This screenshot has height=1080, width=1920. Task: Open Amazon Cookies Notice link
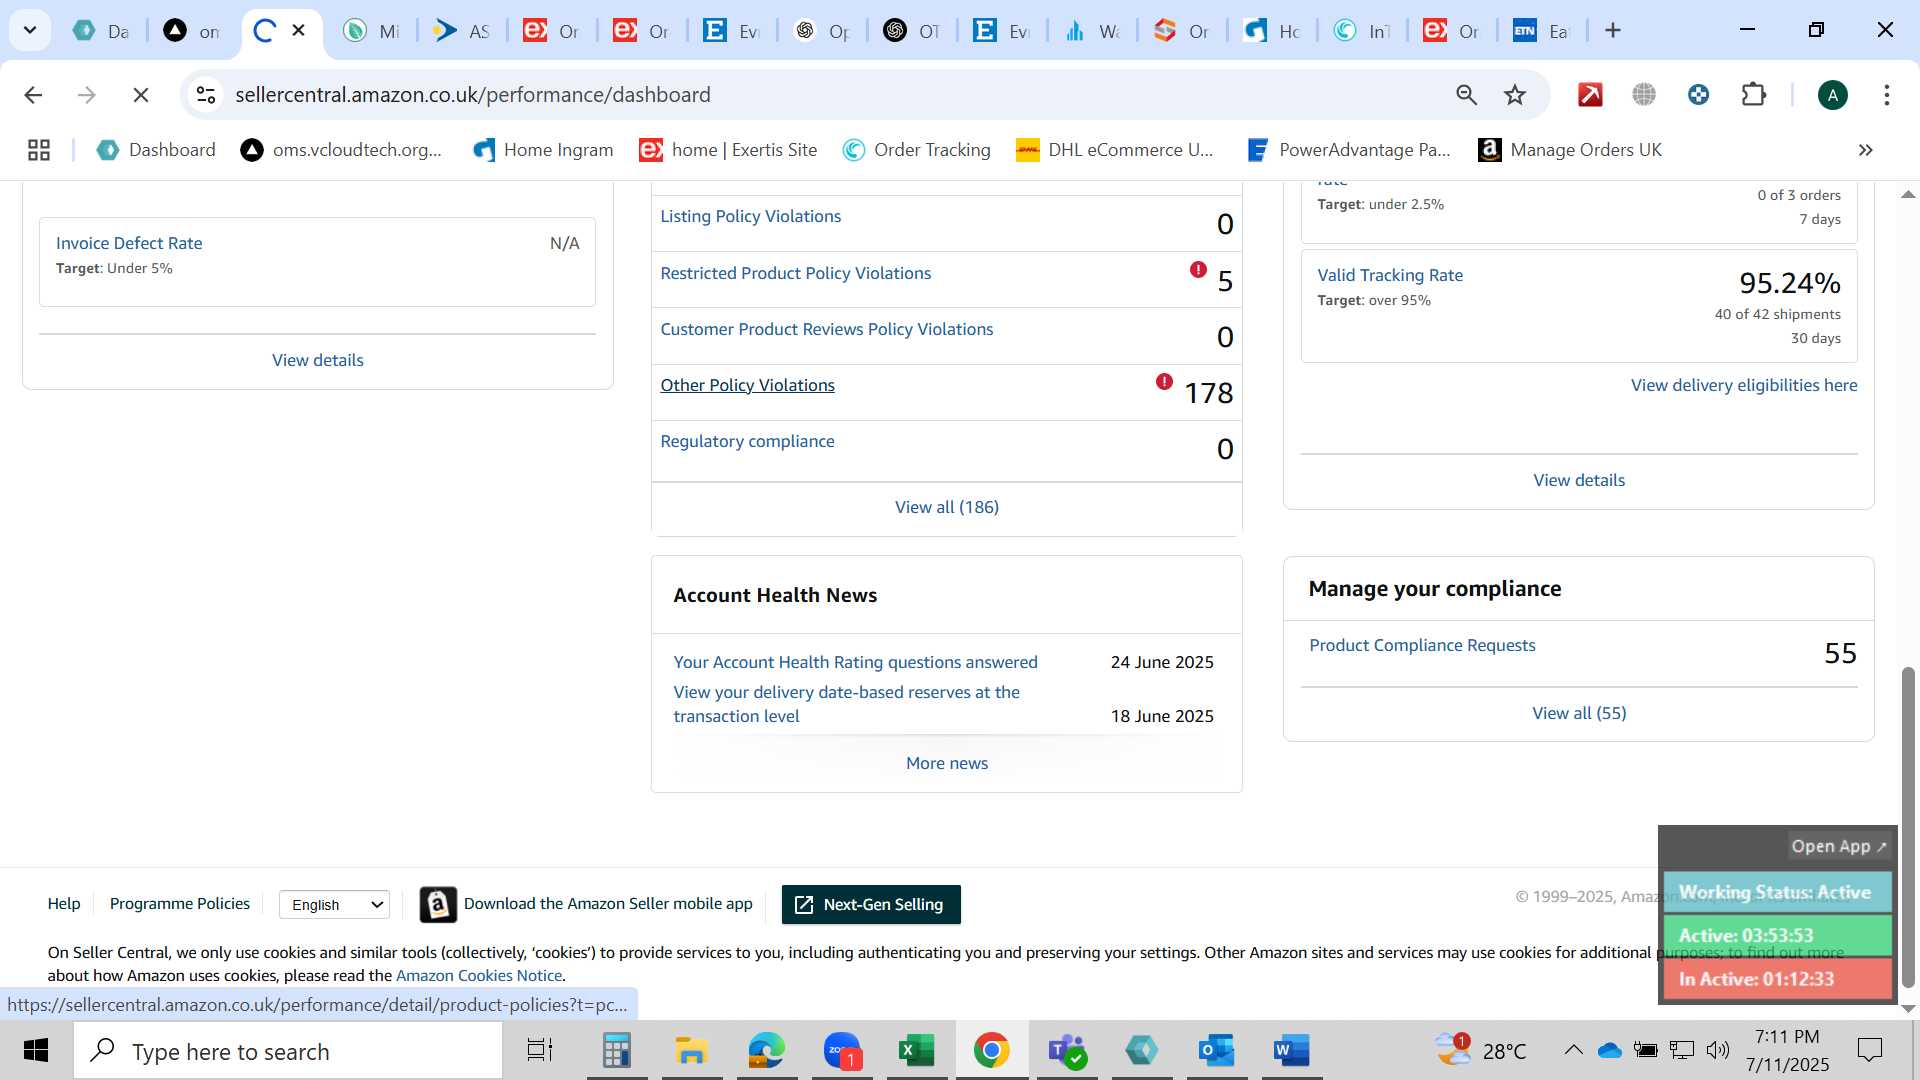click(478, 975)
